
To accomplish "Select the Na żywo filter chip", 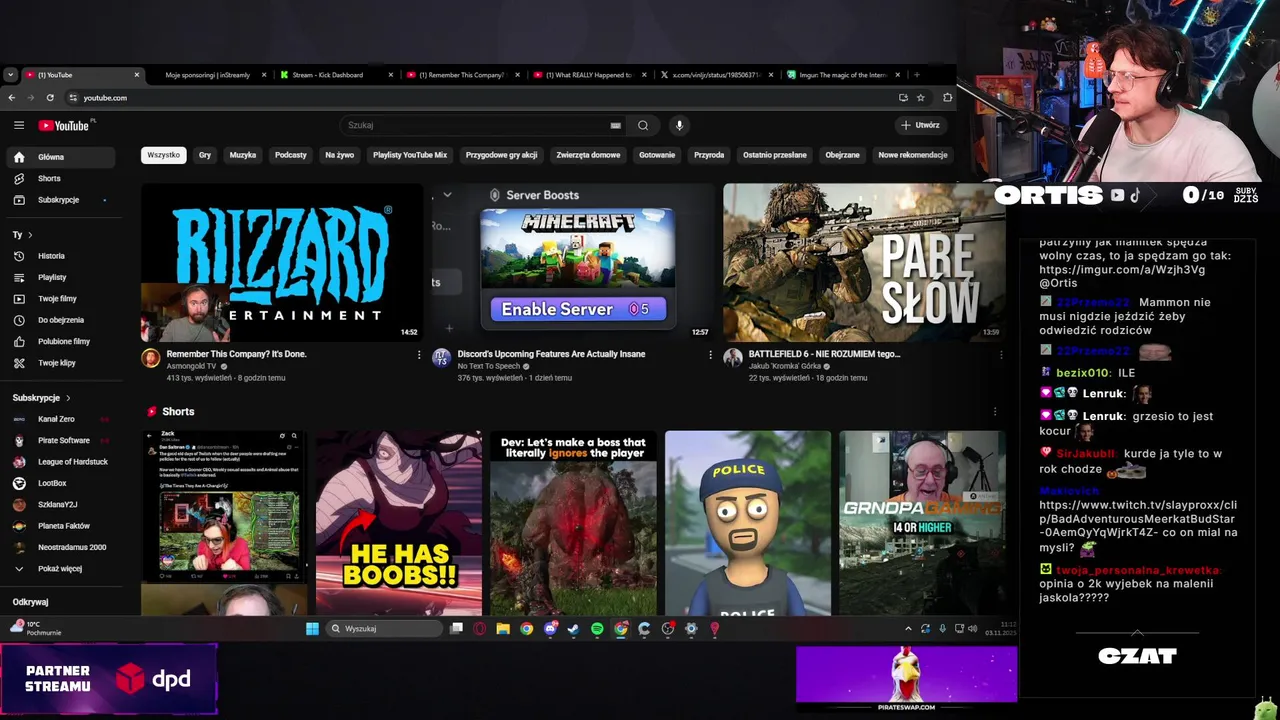I will click(x=340, y=155).
